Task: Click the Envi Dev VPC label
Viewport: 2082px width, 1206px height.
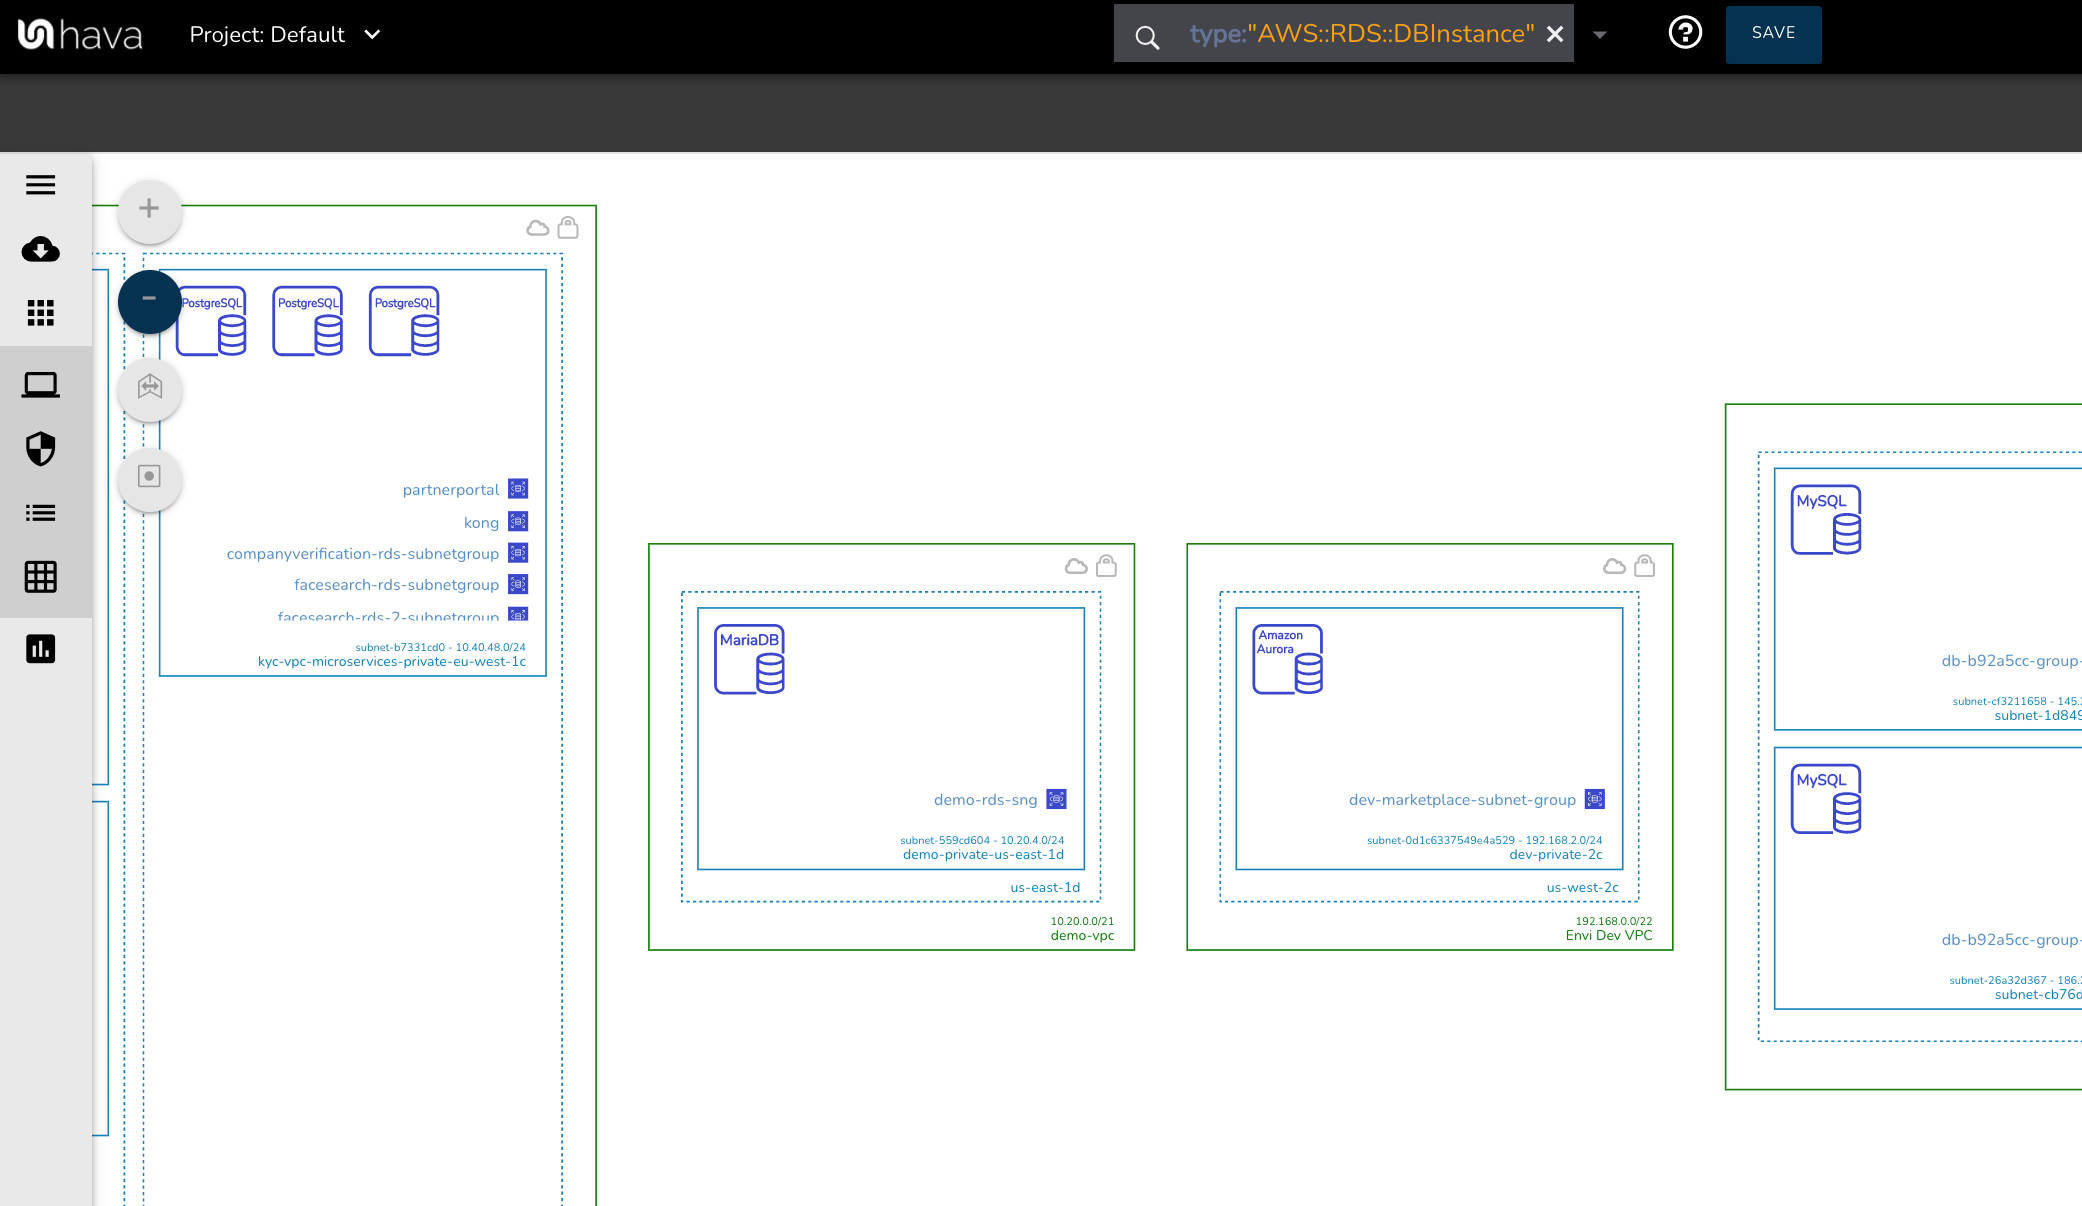Action: point(1609,936)
